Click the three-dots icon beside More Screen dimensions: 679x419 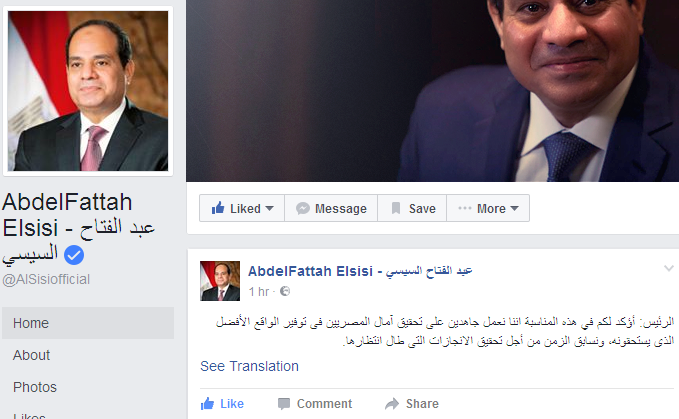click(465, 208)
